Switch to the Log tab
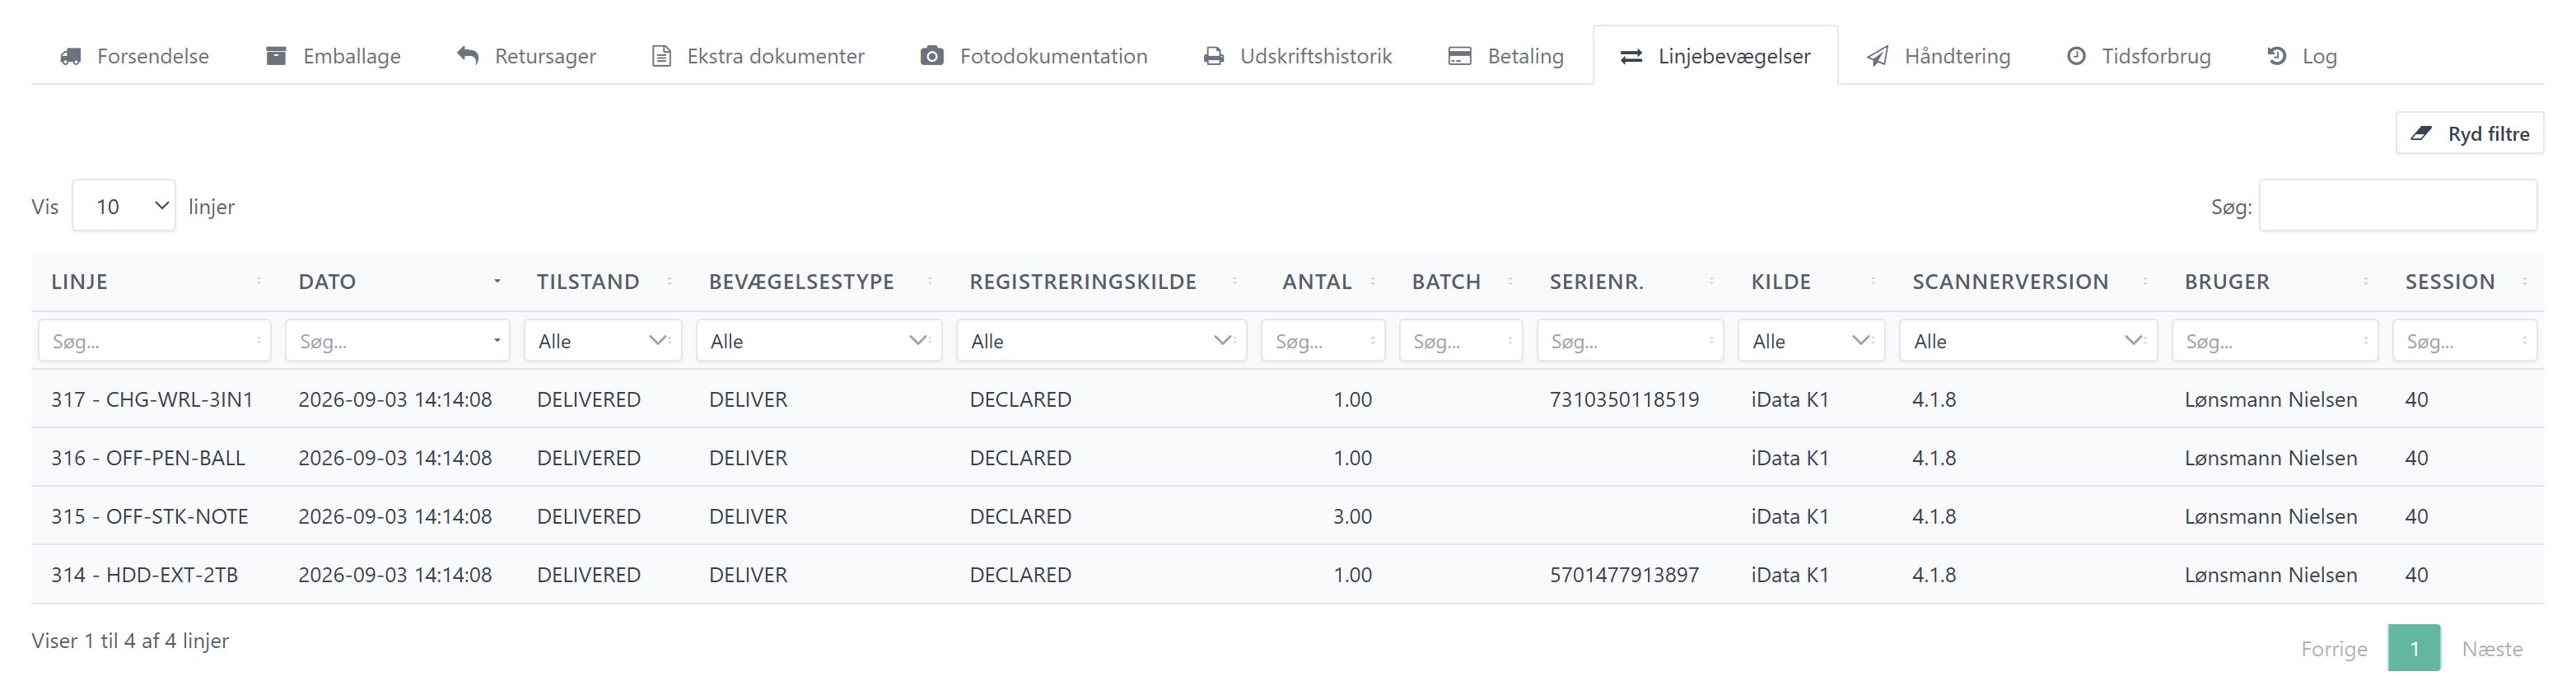Image resolution: width=2576 pixels, height=695 pixels. (2301, 56)
